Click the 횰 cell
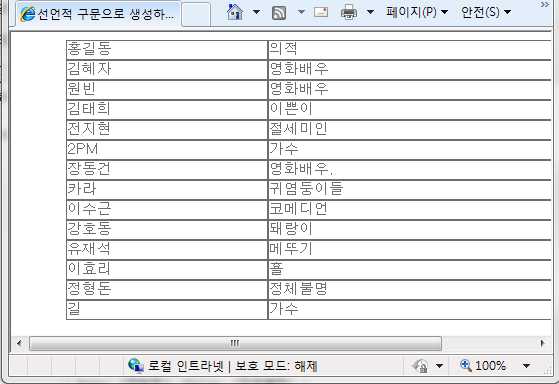Image resolution: width=559 pixels, height=384 pixels. coord(410,269)
